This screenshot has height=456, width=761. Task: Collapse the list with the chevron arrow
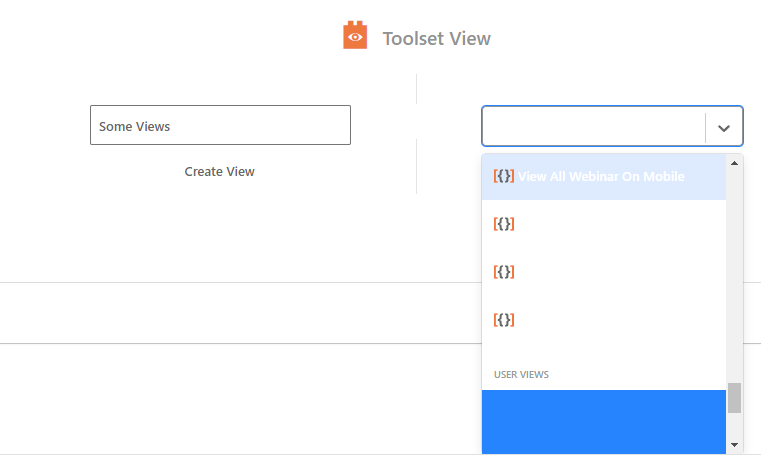(724, 128)
